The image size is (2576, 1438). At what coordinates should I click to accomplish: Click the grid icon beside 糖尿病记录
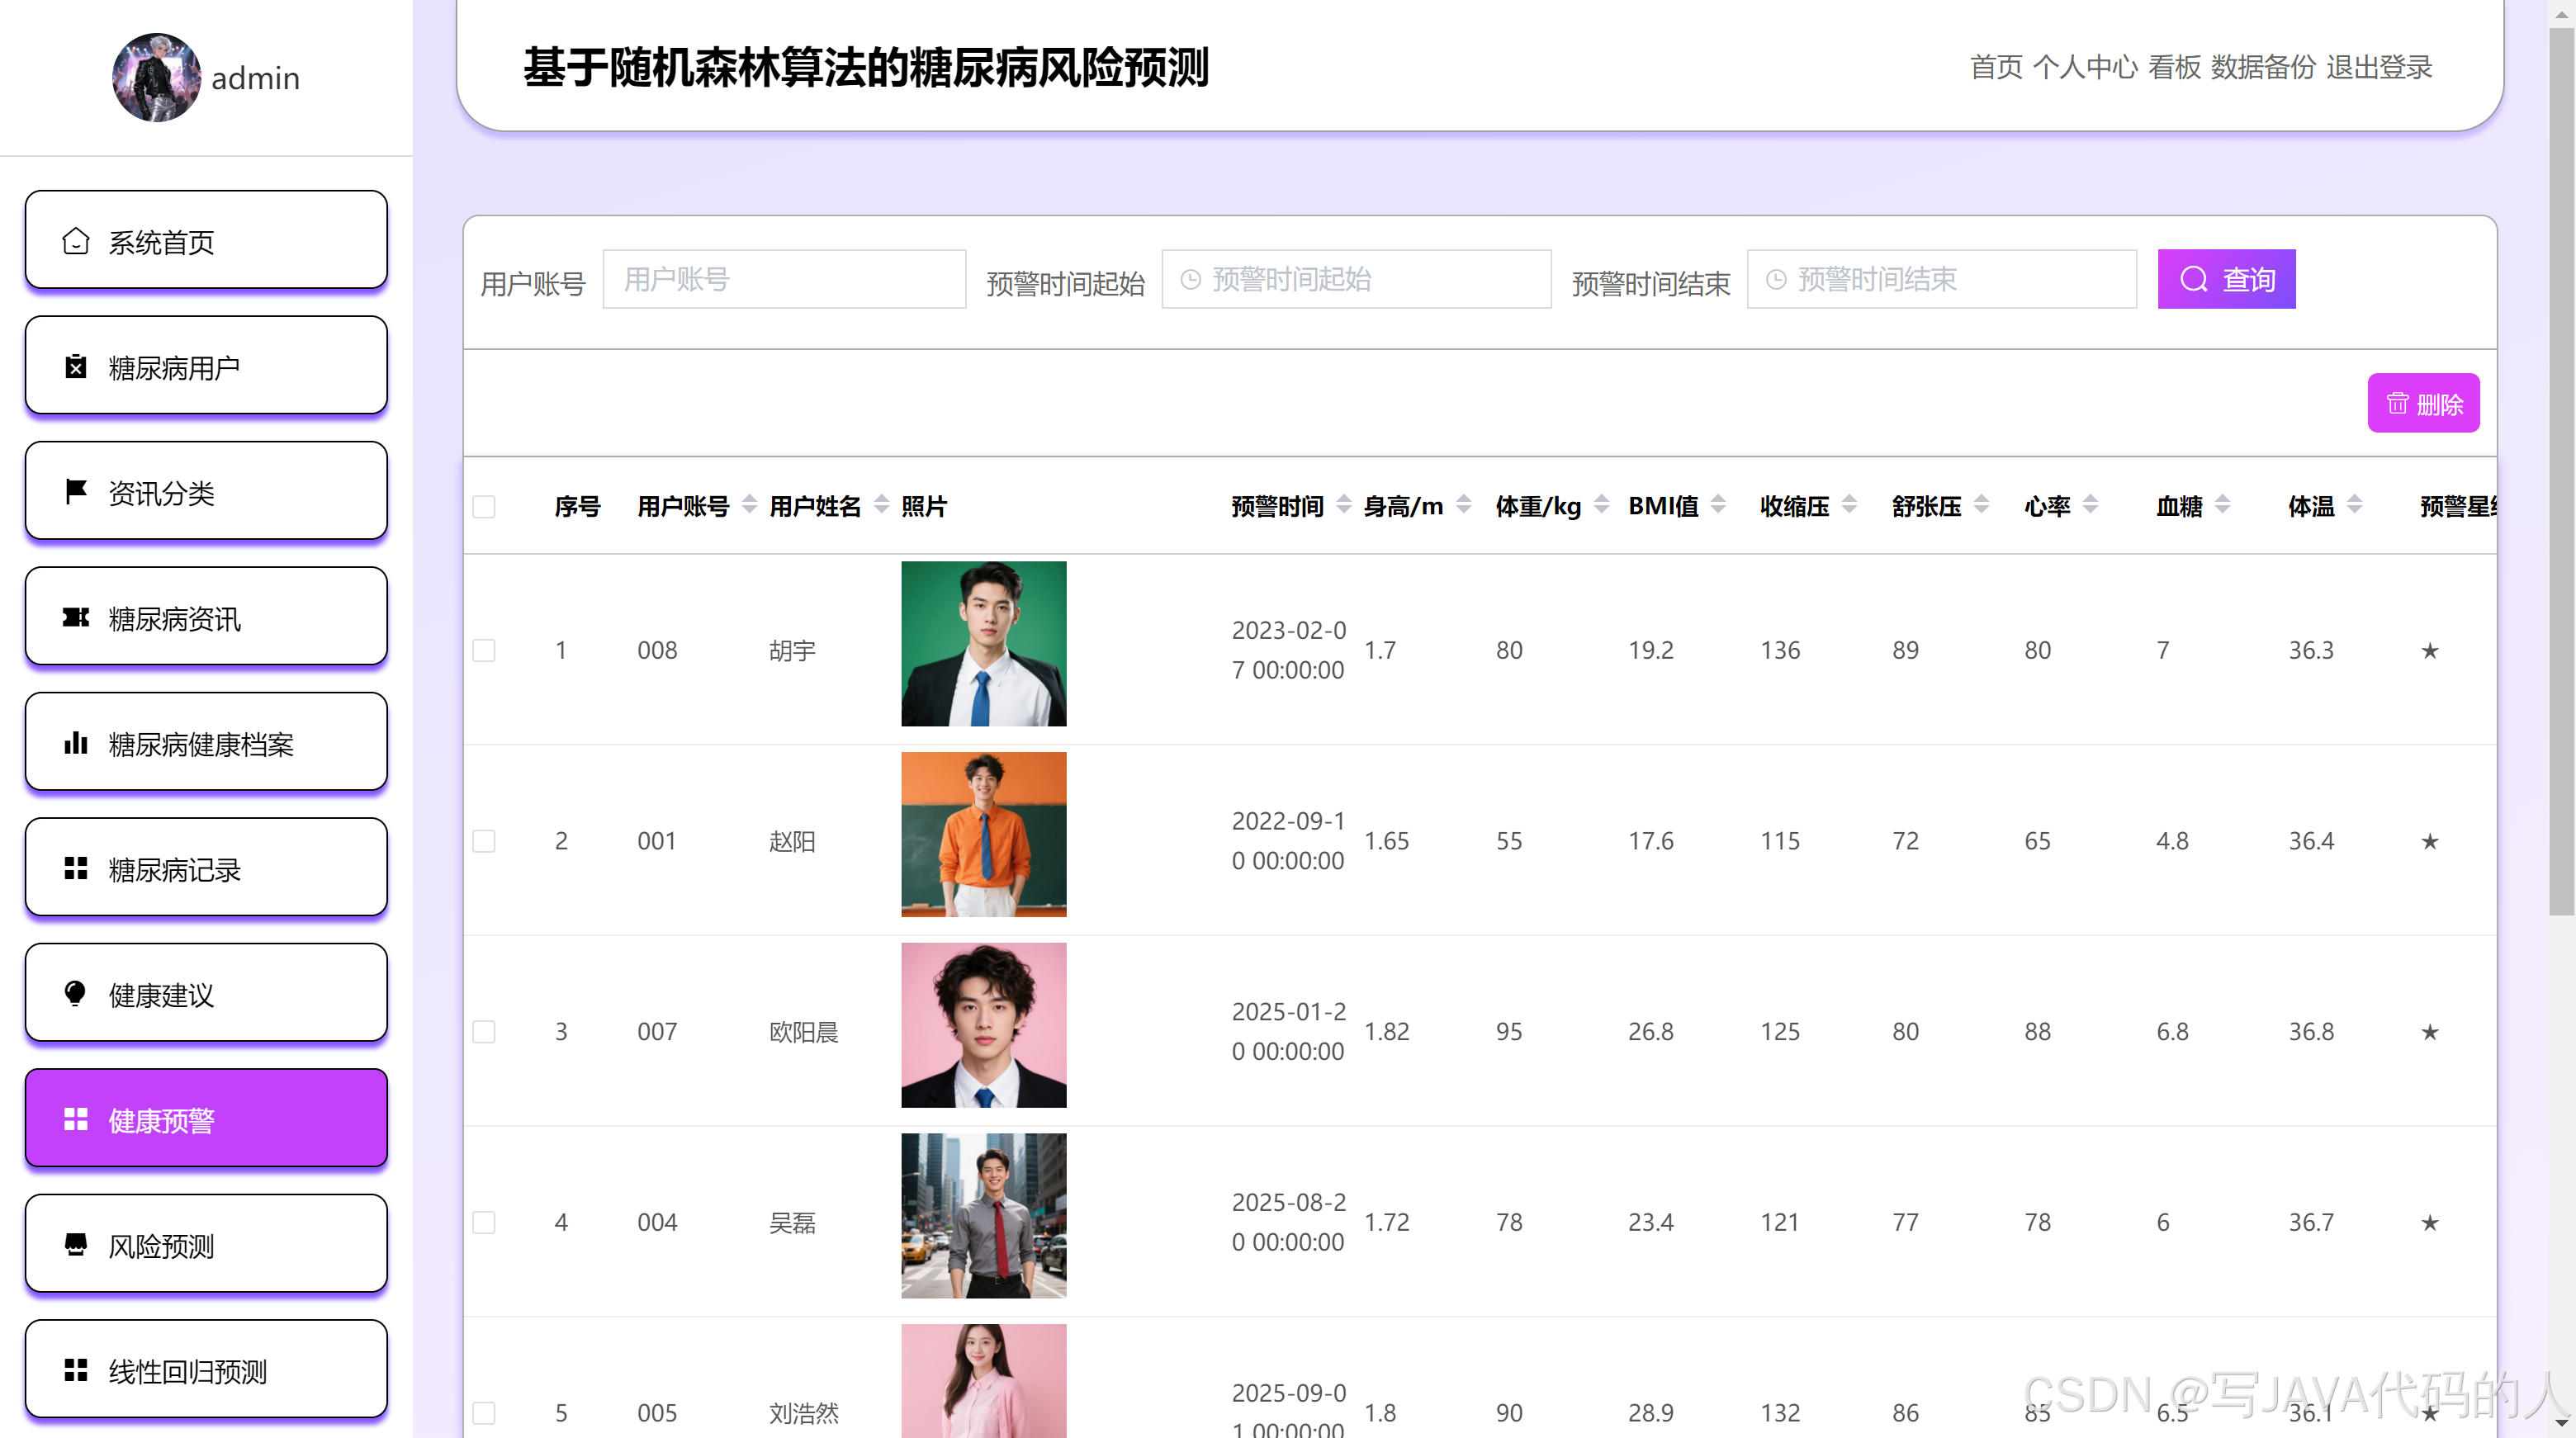(x=76, y=869)
